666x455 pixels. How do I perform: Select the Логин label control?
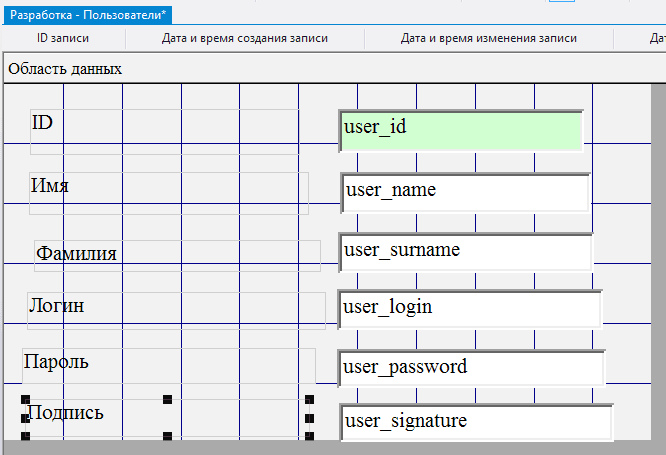(56, 306)
